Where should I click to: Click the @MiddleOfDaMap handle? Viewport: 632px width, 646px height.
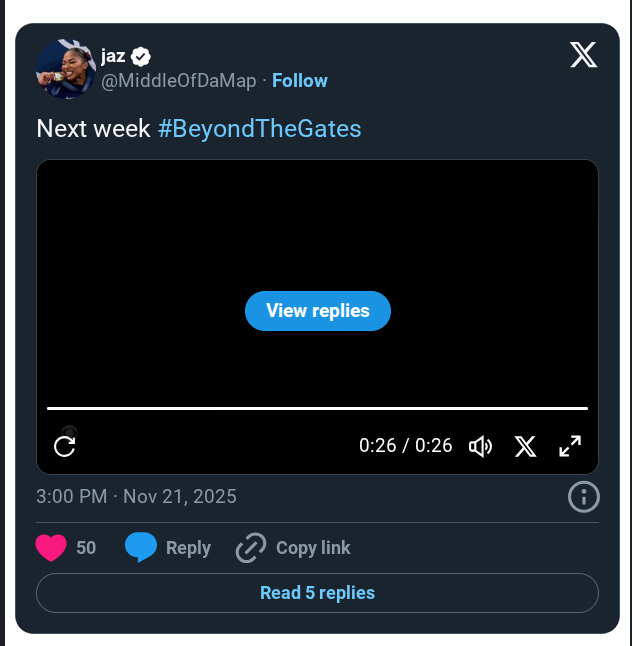[179, 81]
